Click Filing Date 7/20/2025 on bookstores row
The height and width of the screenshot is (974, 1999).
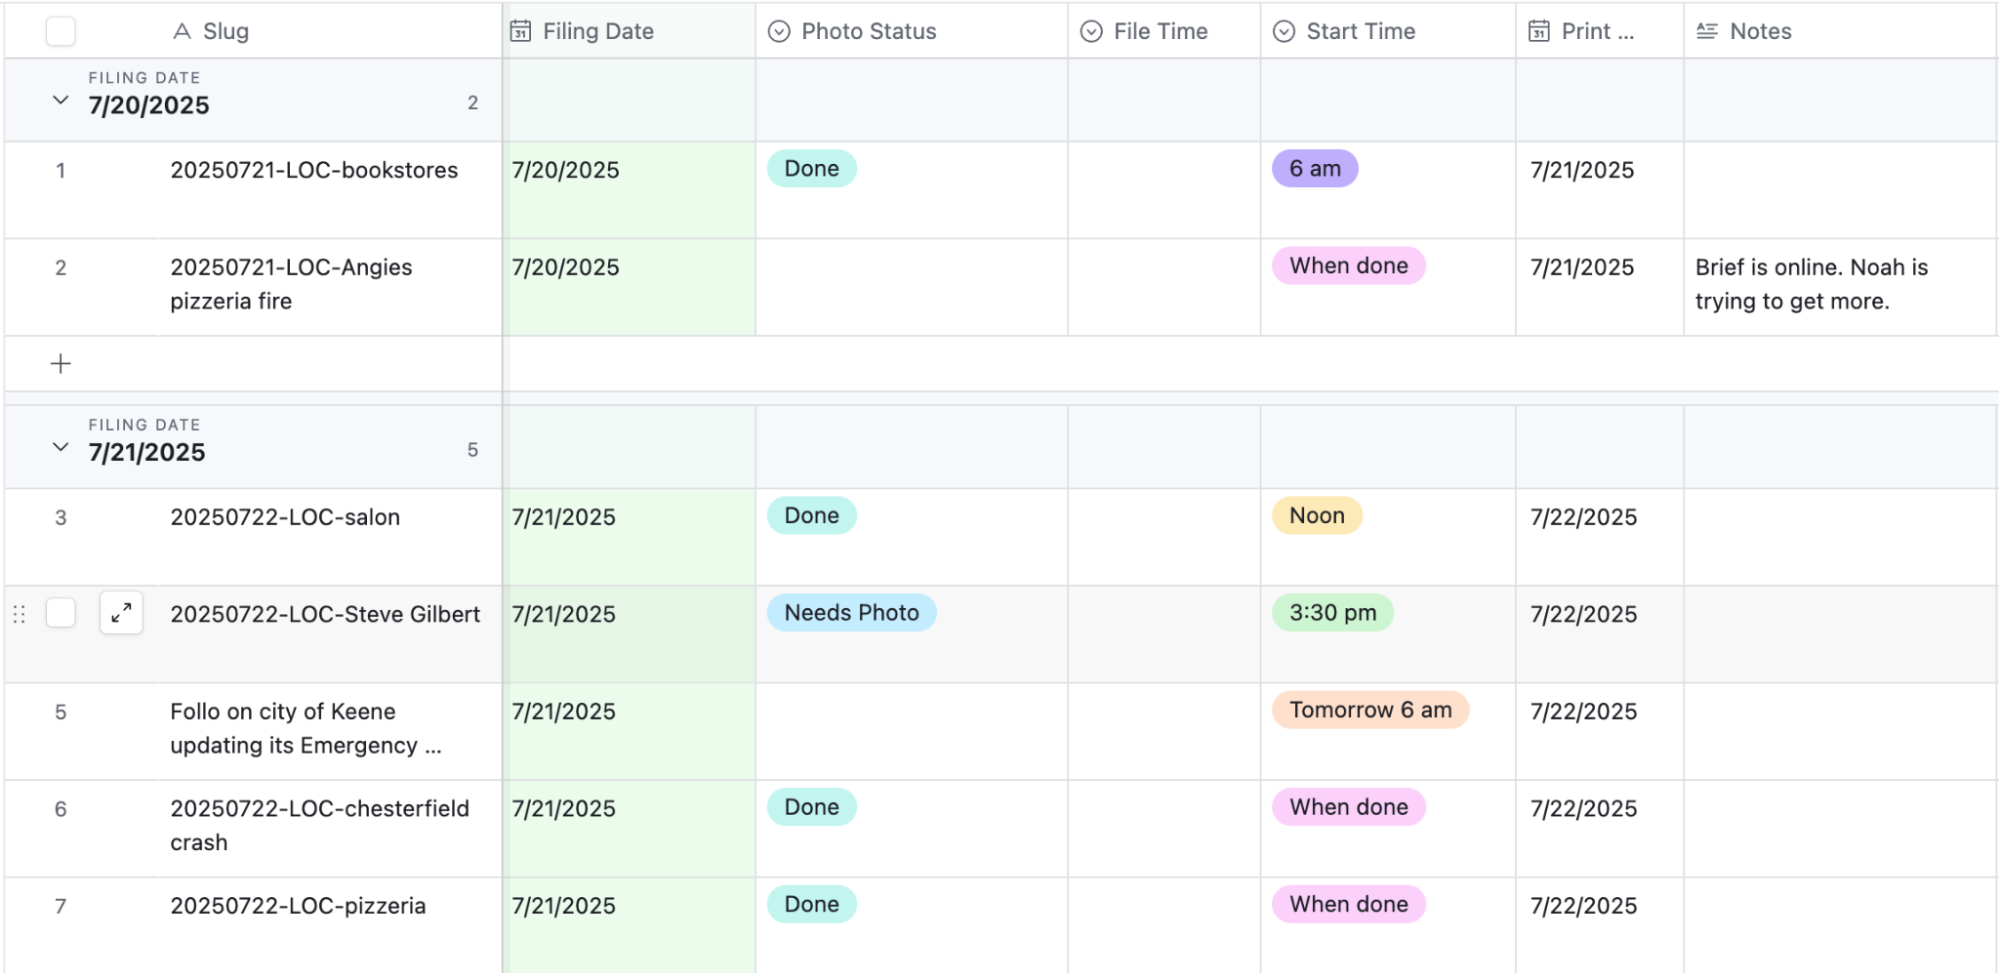pyautogui.click(x=566, y=170)
